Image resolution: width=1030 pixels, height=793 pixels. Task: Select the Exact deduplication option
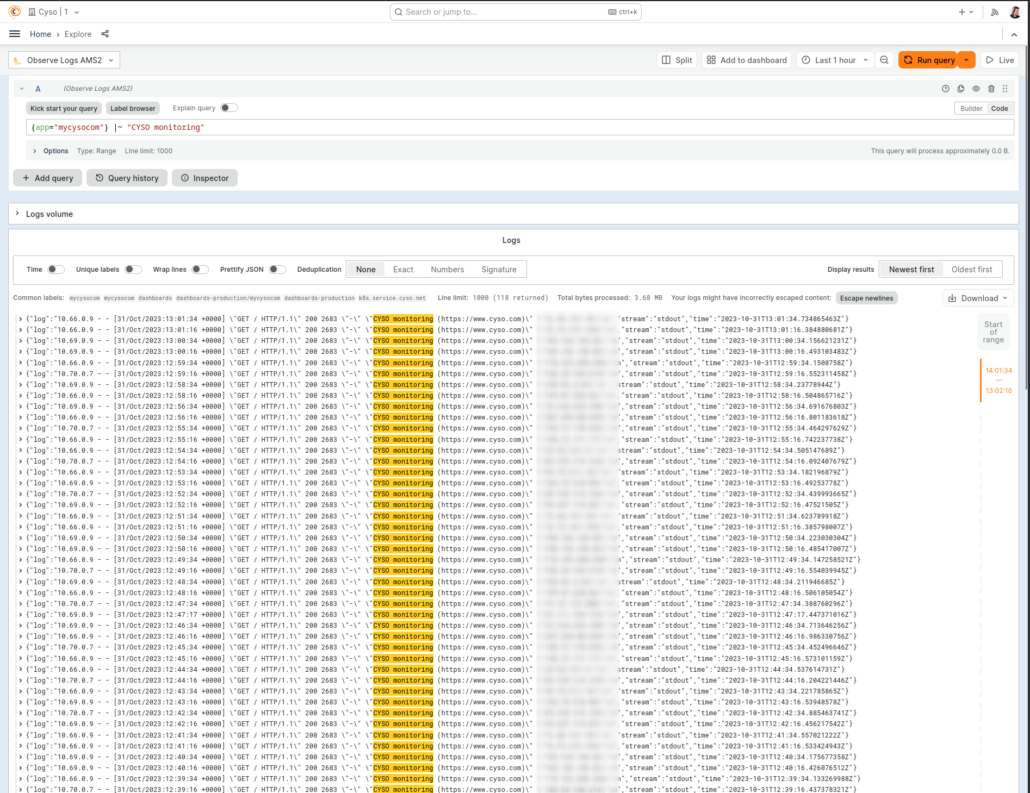point(403,269)
